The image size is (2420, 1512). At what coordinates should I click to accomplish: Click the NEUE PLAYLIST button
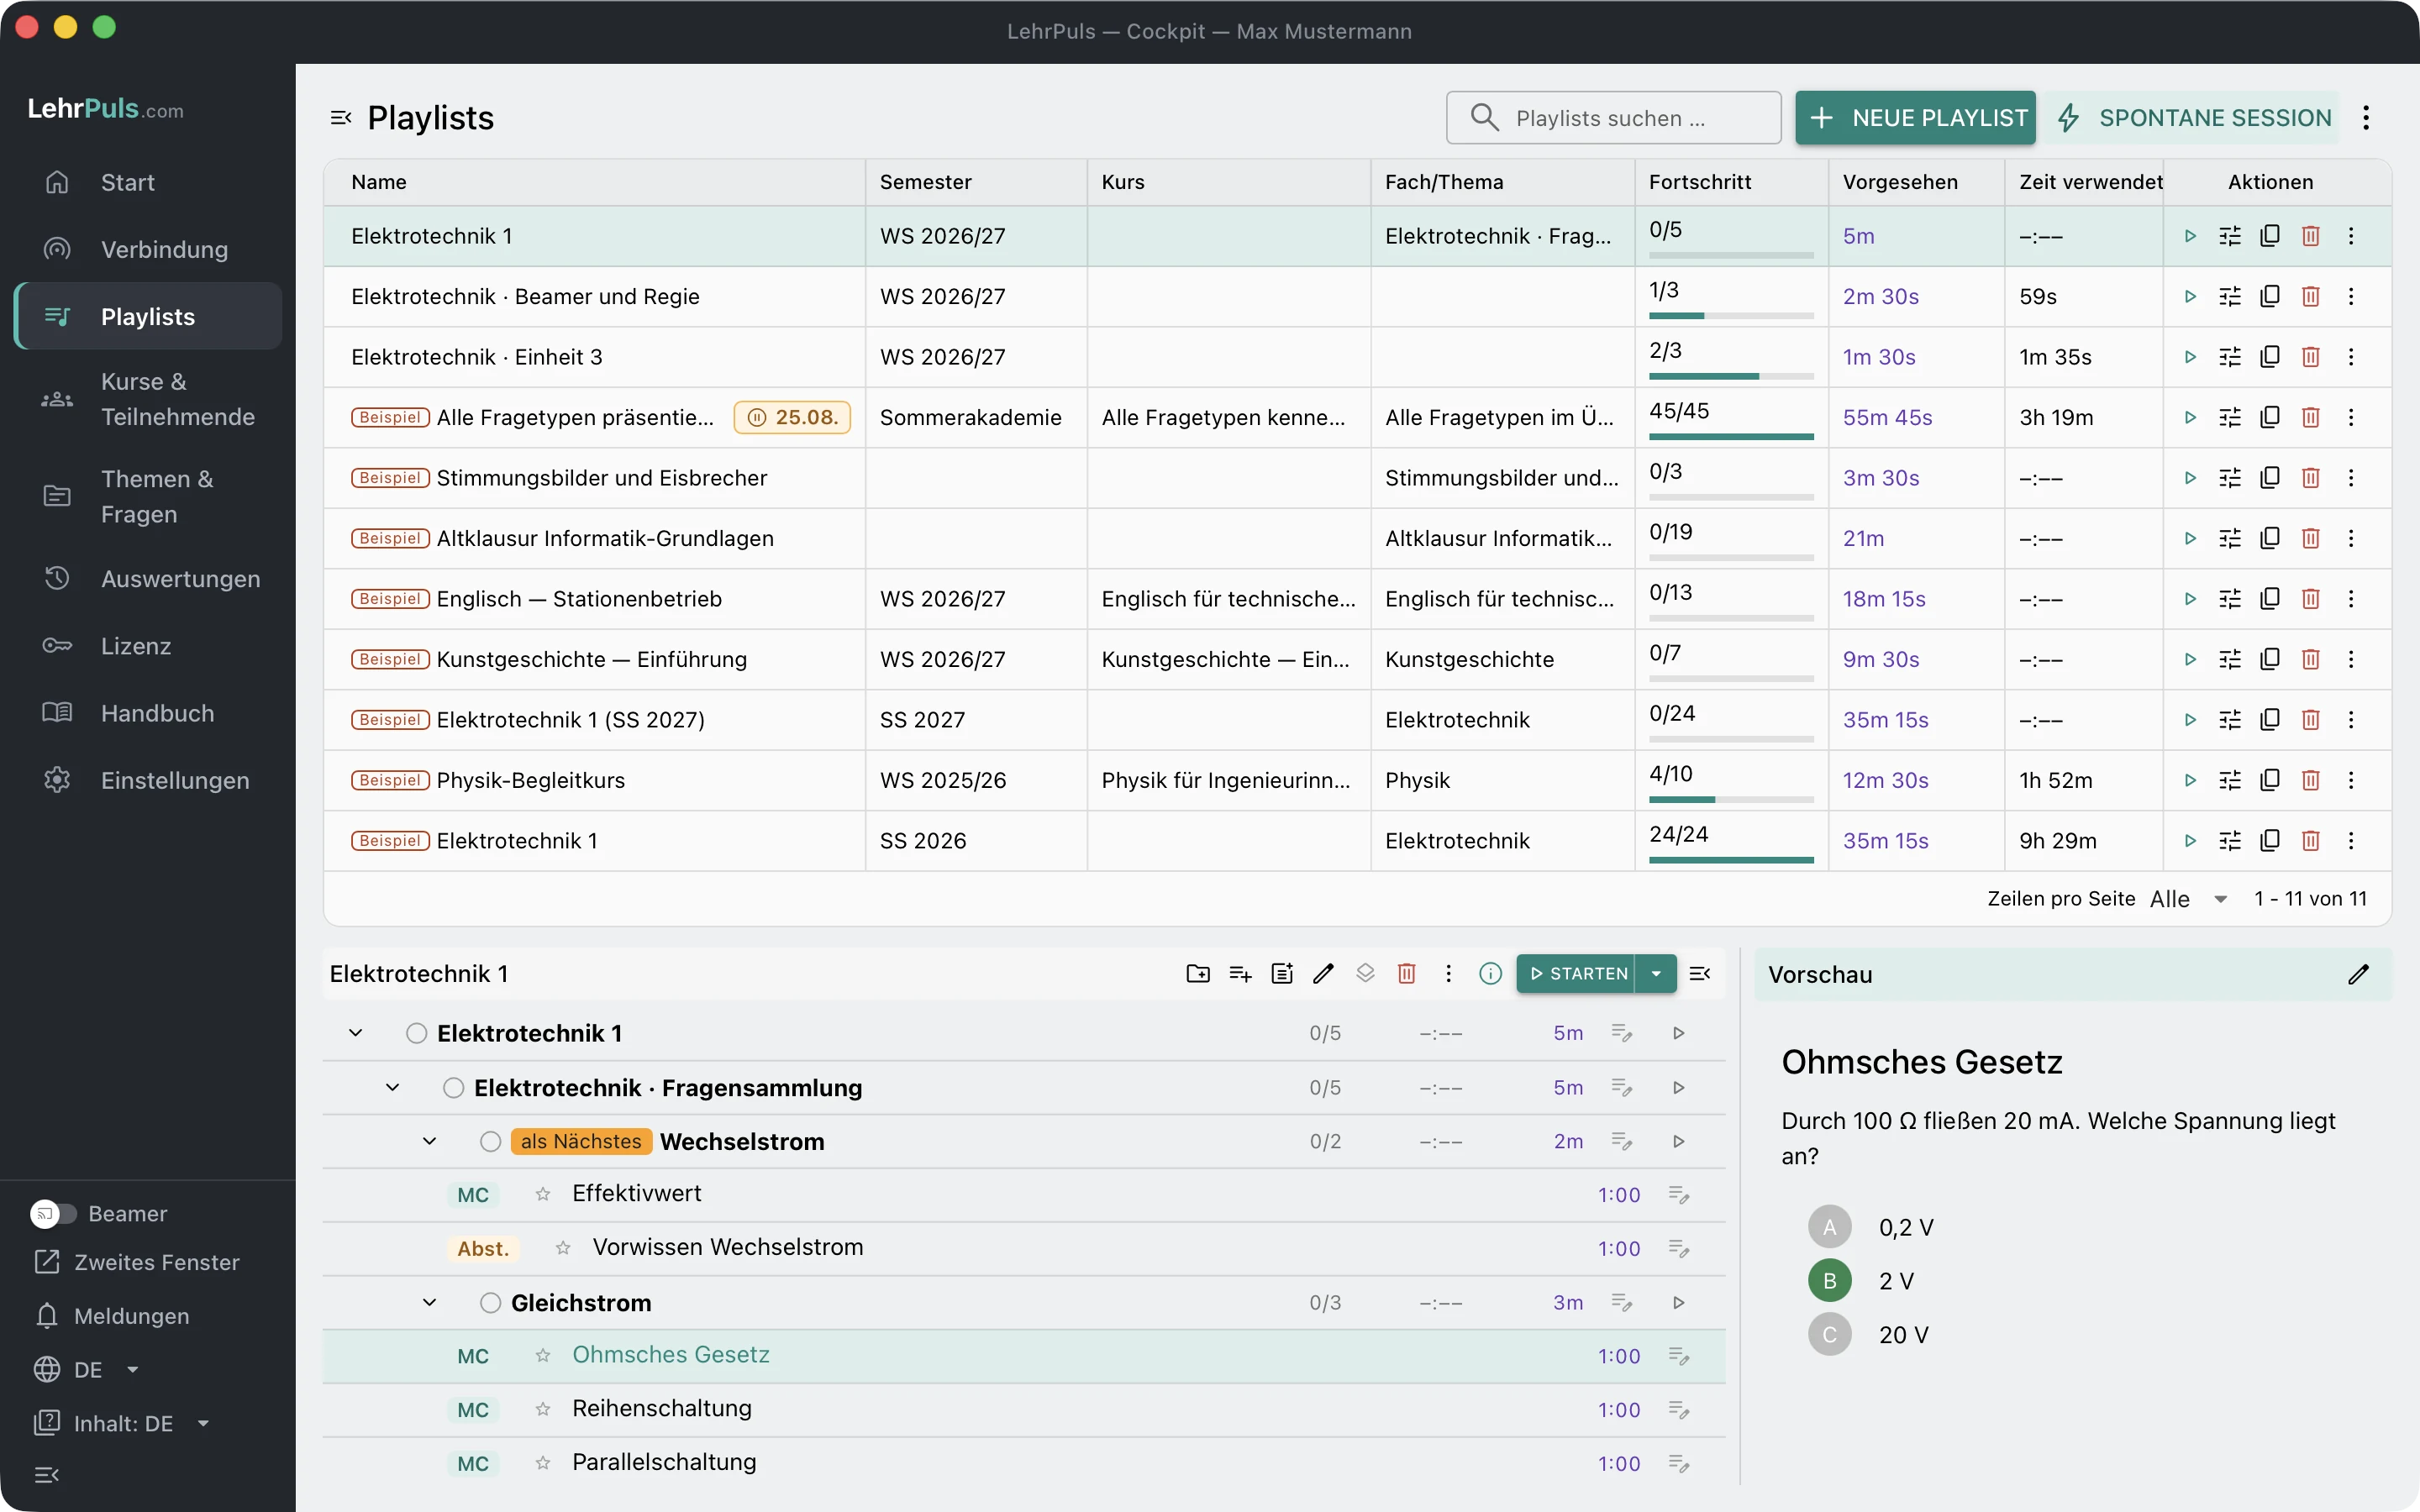click(1915, 118)
